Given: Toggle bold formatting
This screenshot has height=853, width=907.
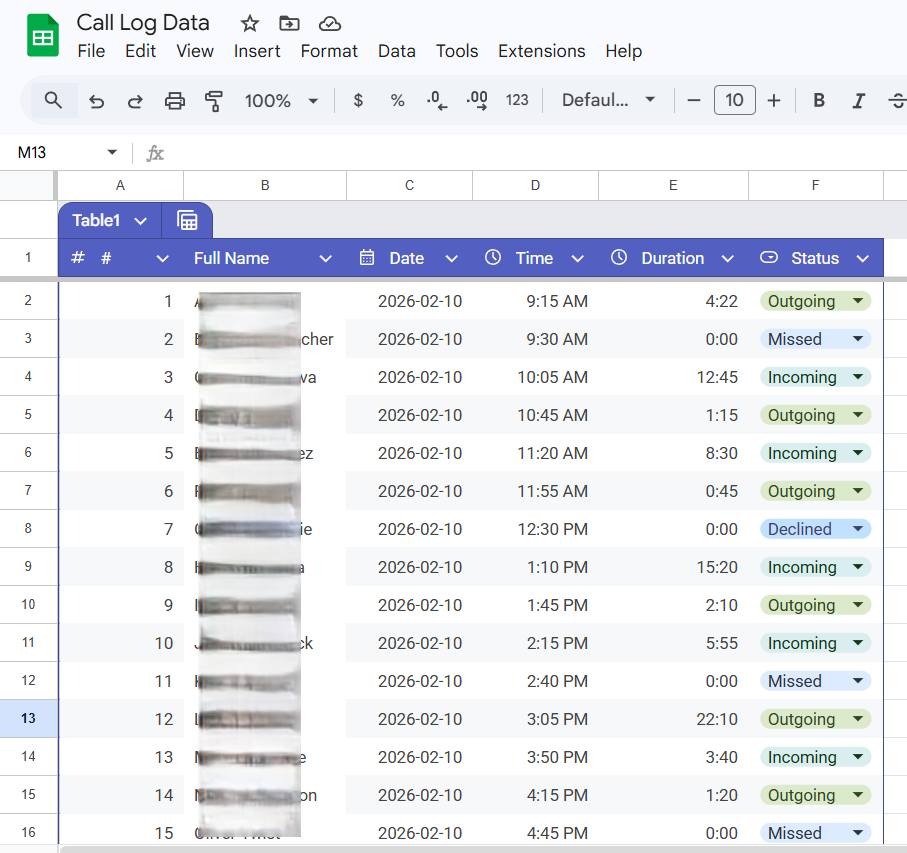Looking at the screenshot, I should (x=819, y=101).
